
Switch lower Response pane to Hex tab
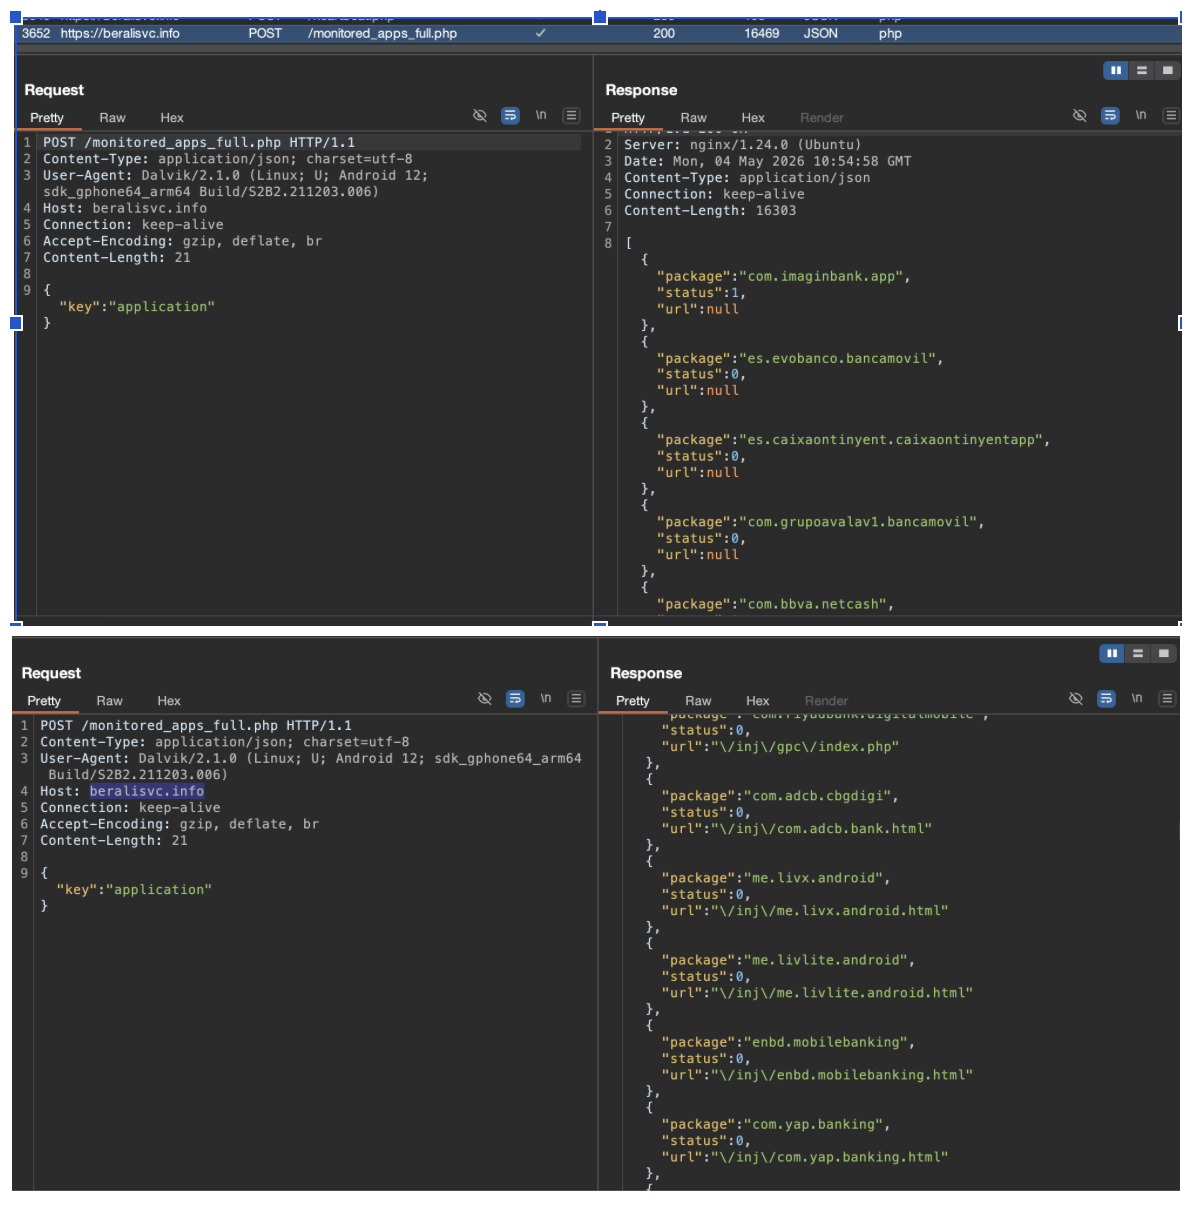click(x=758, y=701)
